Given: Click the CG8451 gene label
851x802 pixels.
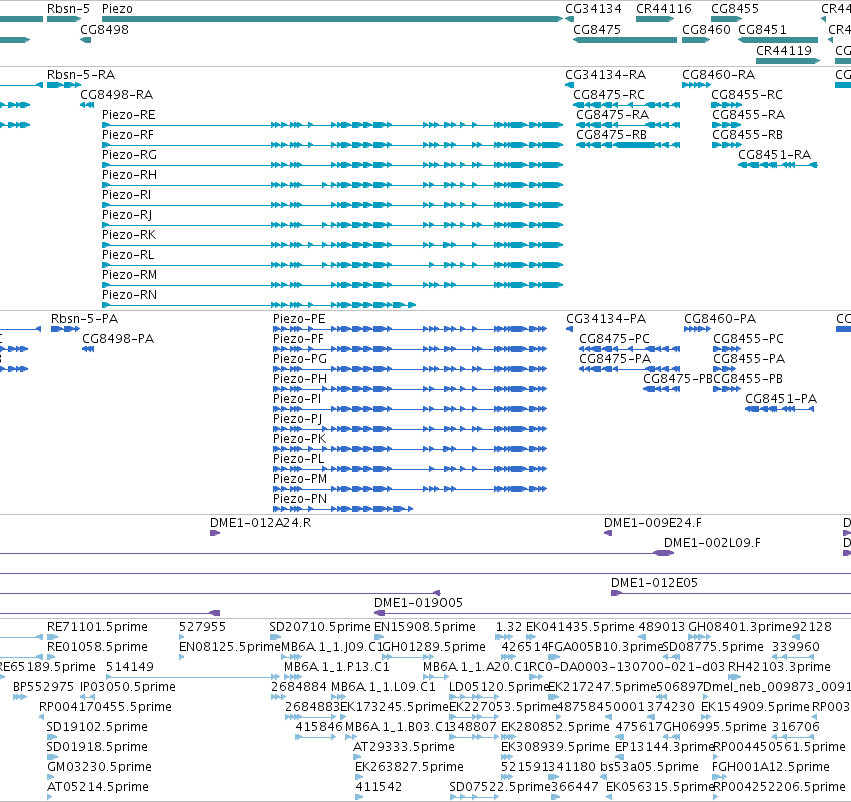Looking at the screenshot, I should click(x=763, y=30).
